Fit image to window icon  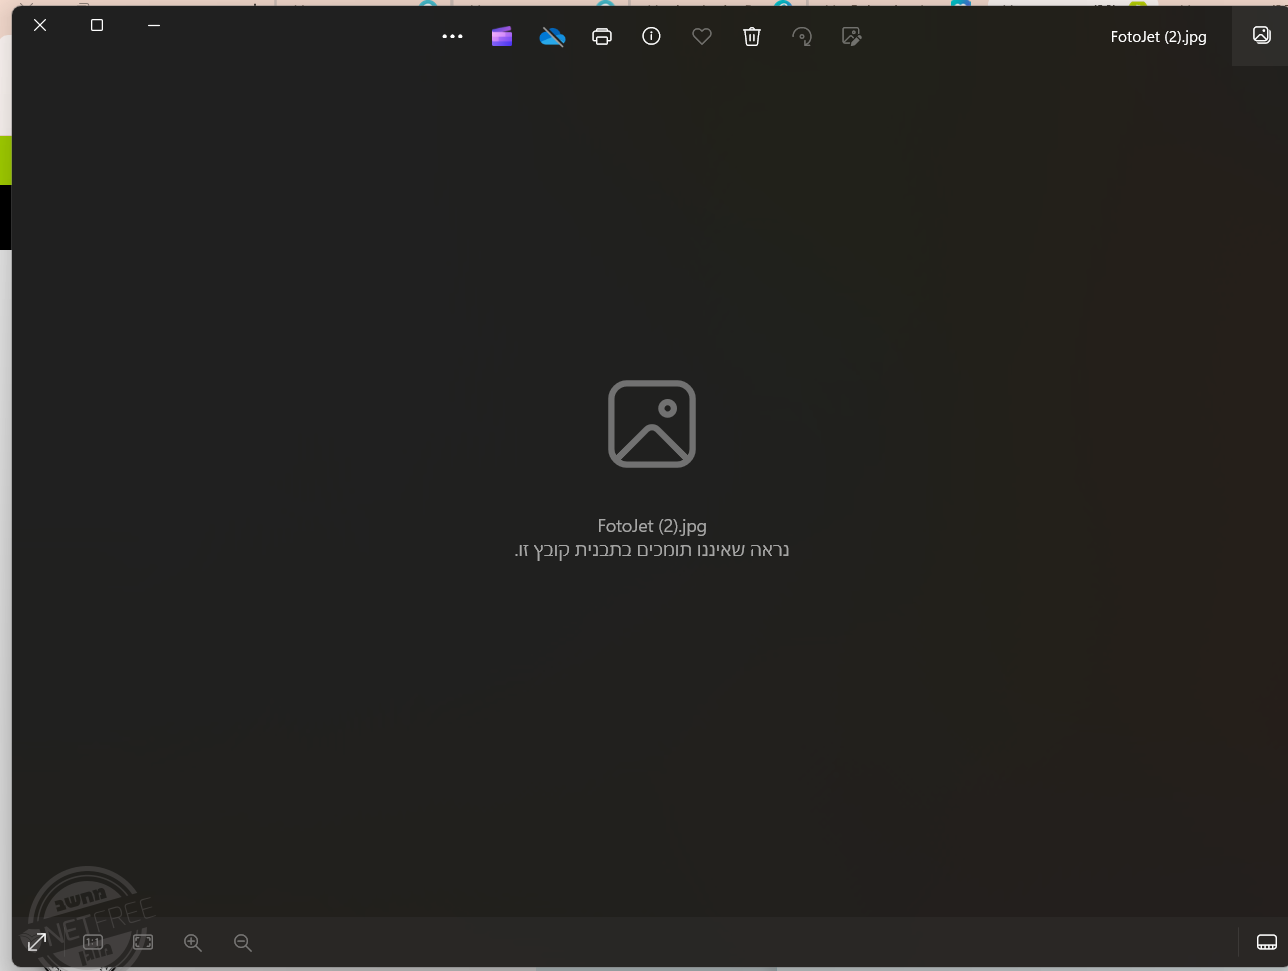click(143, 942)
